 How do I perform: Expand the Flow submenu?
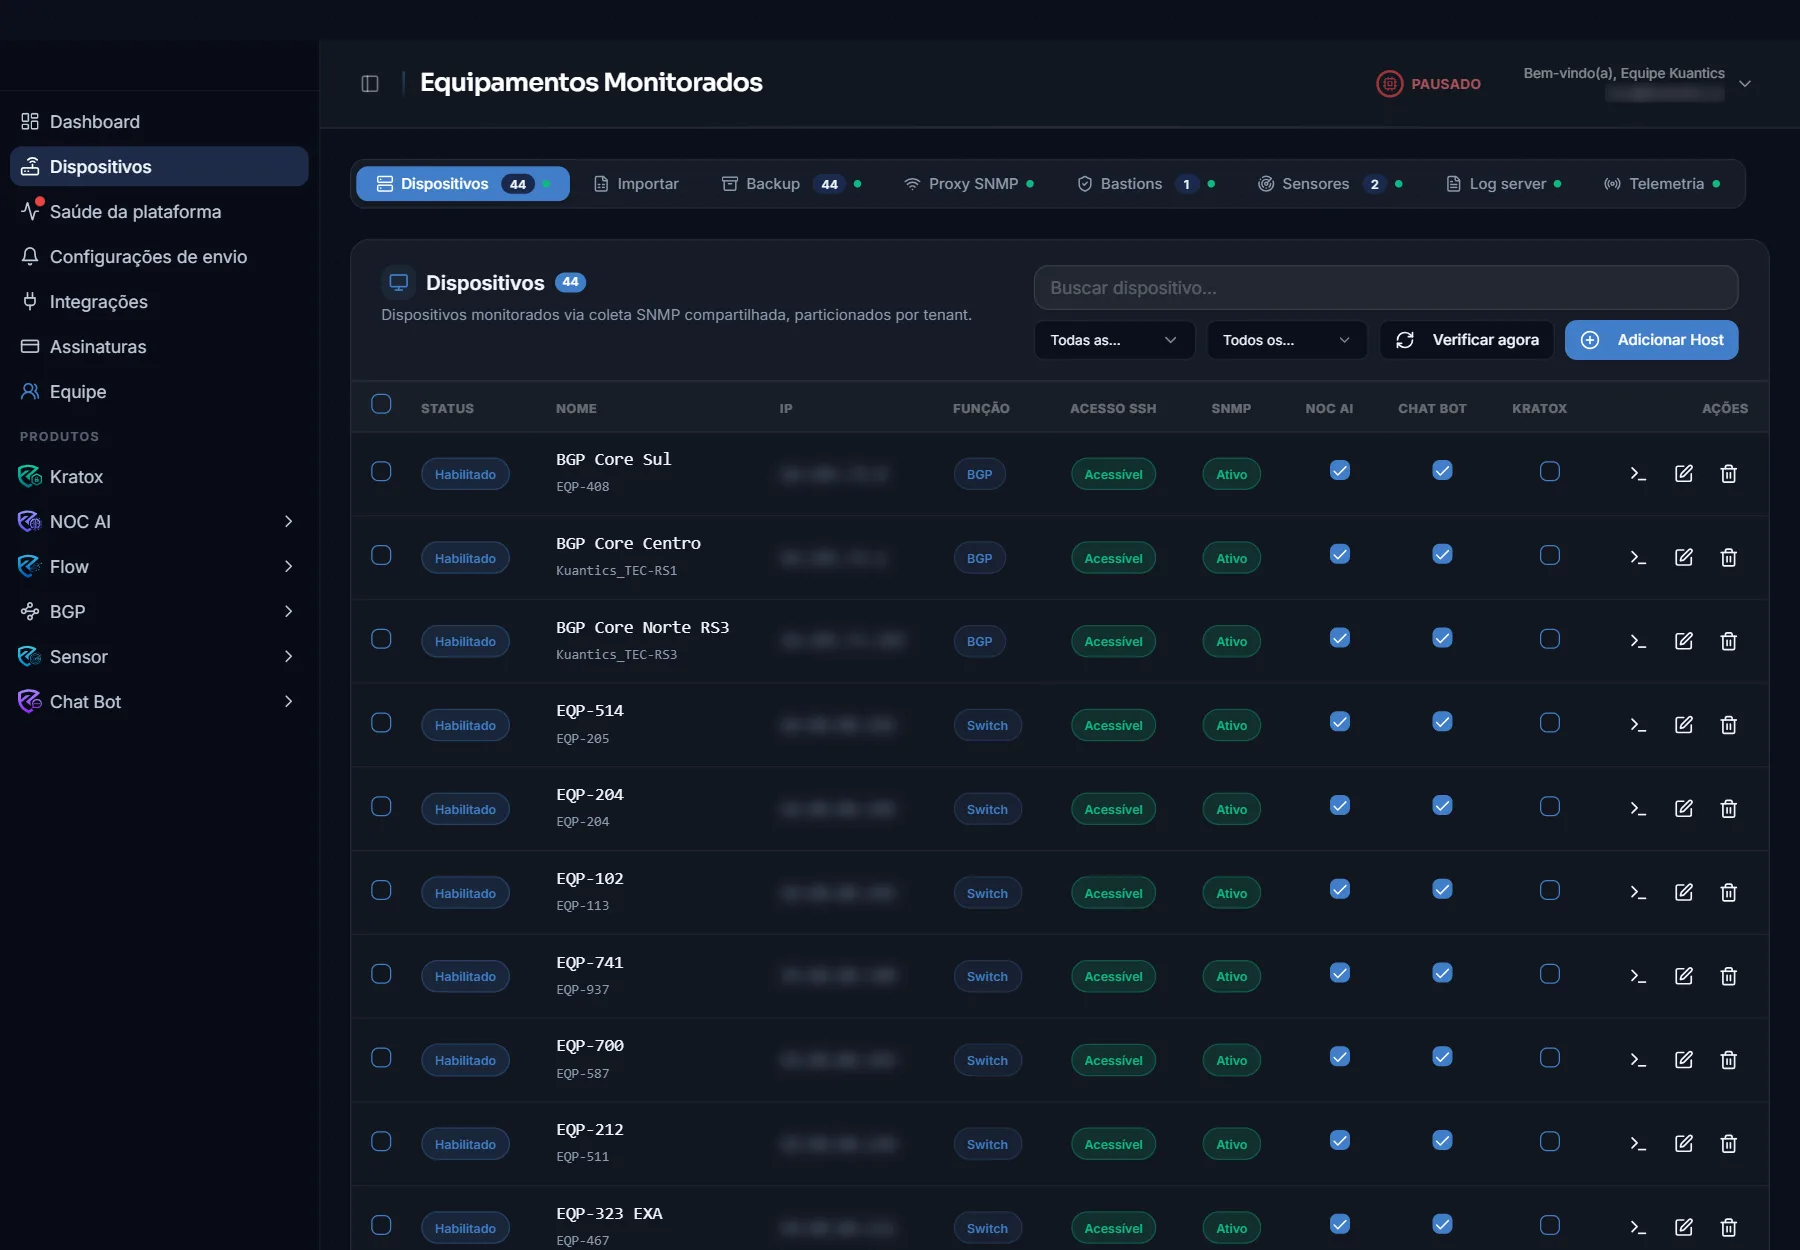point(288,566)
